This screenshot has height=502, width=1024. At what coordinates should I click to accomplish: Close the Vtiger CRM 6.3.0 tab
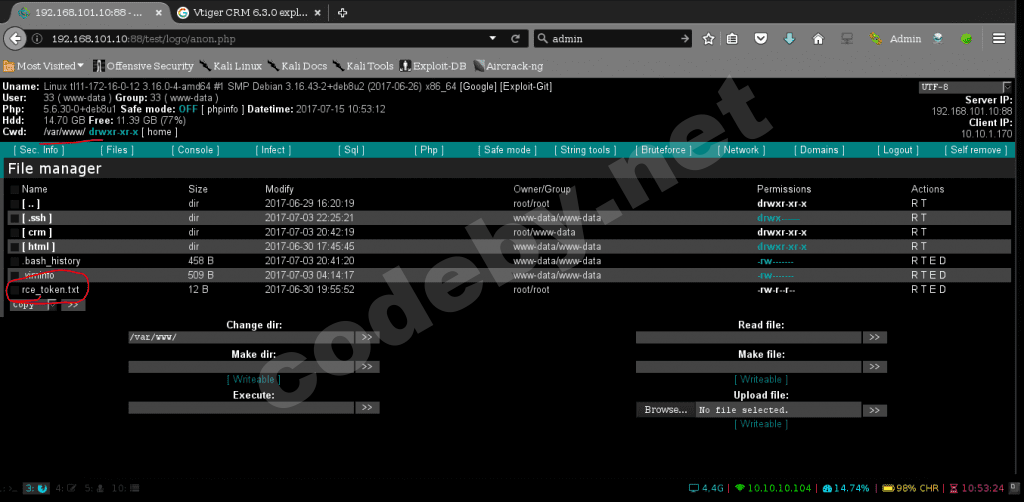tap(318, 12)
